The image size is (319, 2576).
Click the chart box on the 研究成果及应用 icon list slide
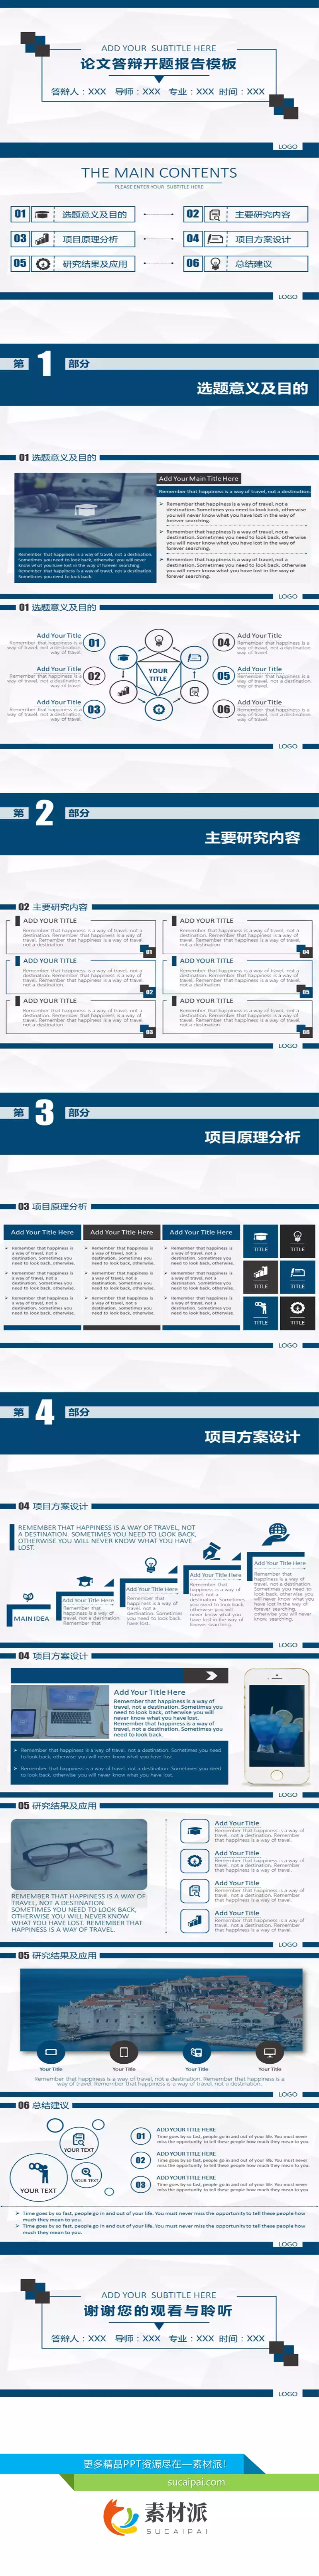[194, 1922]
